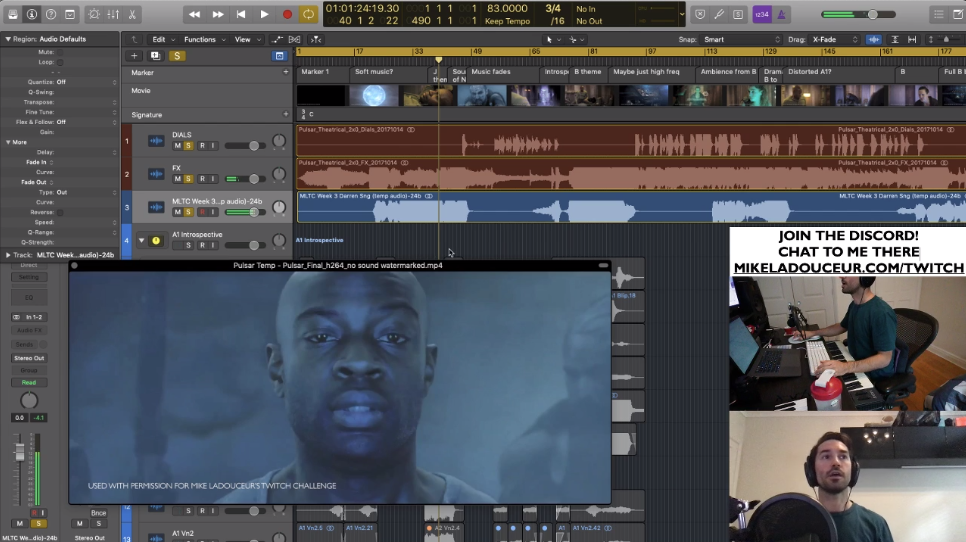Collapse the More section in inspector
966x542 pixels.
coord(8,142)
